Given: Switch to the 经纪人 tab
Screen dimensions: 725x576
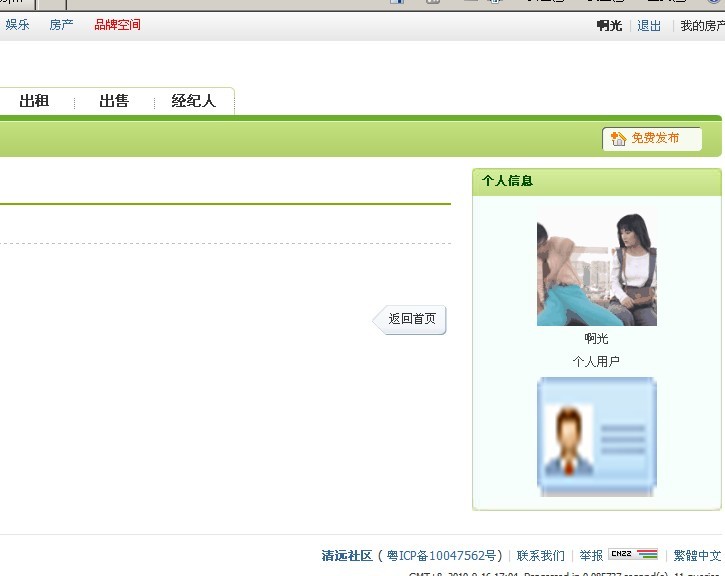Looking at the screenshot, I should (193, 100).
